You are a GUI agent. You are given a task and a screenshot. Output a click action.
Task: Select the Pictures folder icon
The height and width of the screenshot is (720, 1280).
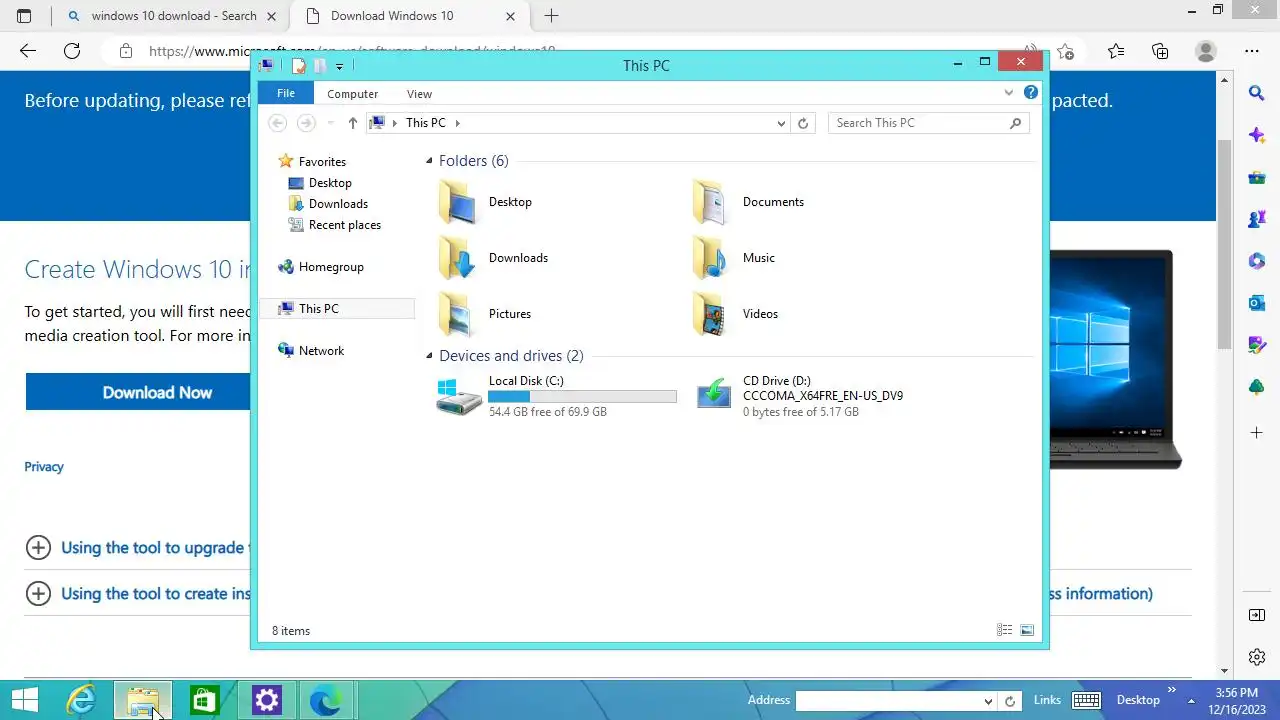tap(458, 314)
